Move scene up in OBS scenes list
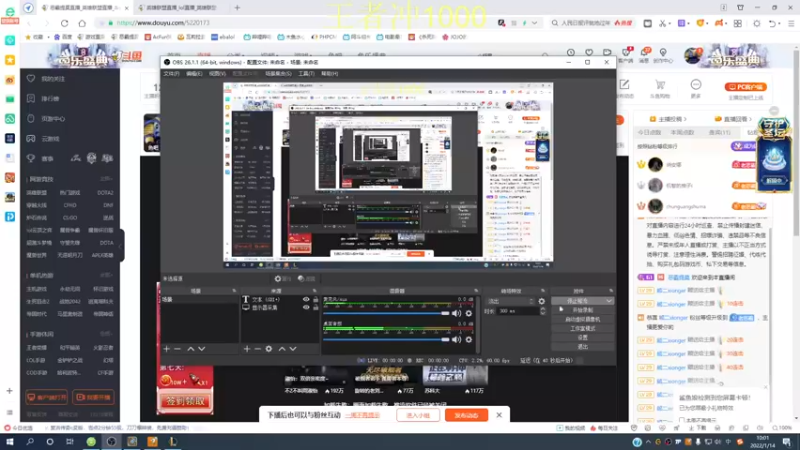This screenshot has height=450, width=800. click(190, 349)
